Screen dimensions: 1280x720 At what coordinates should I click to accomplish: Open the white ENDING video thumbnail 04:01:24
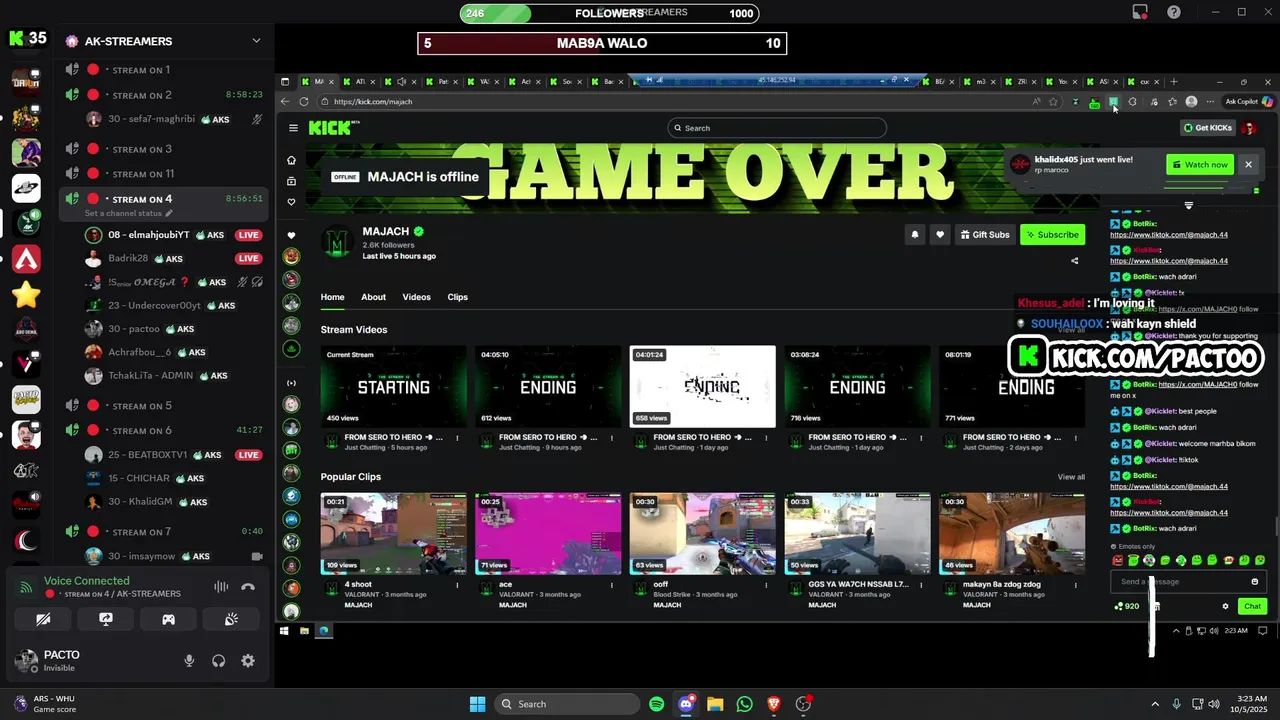(702, 386)
